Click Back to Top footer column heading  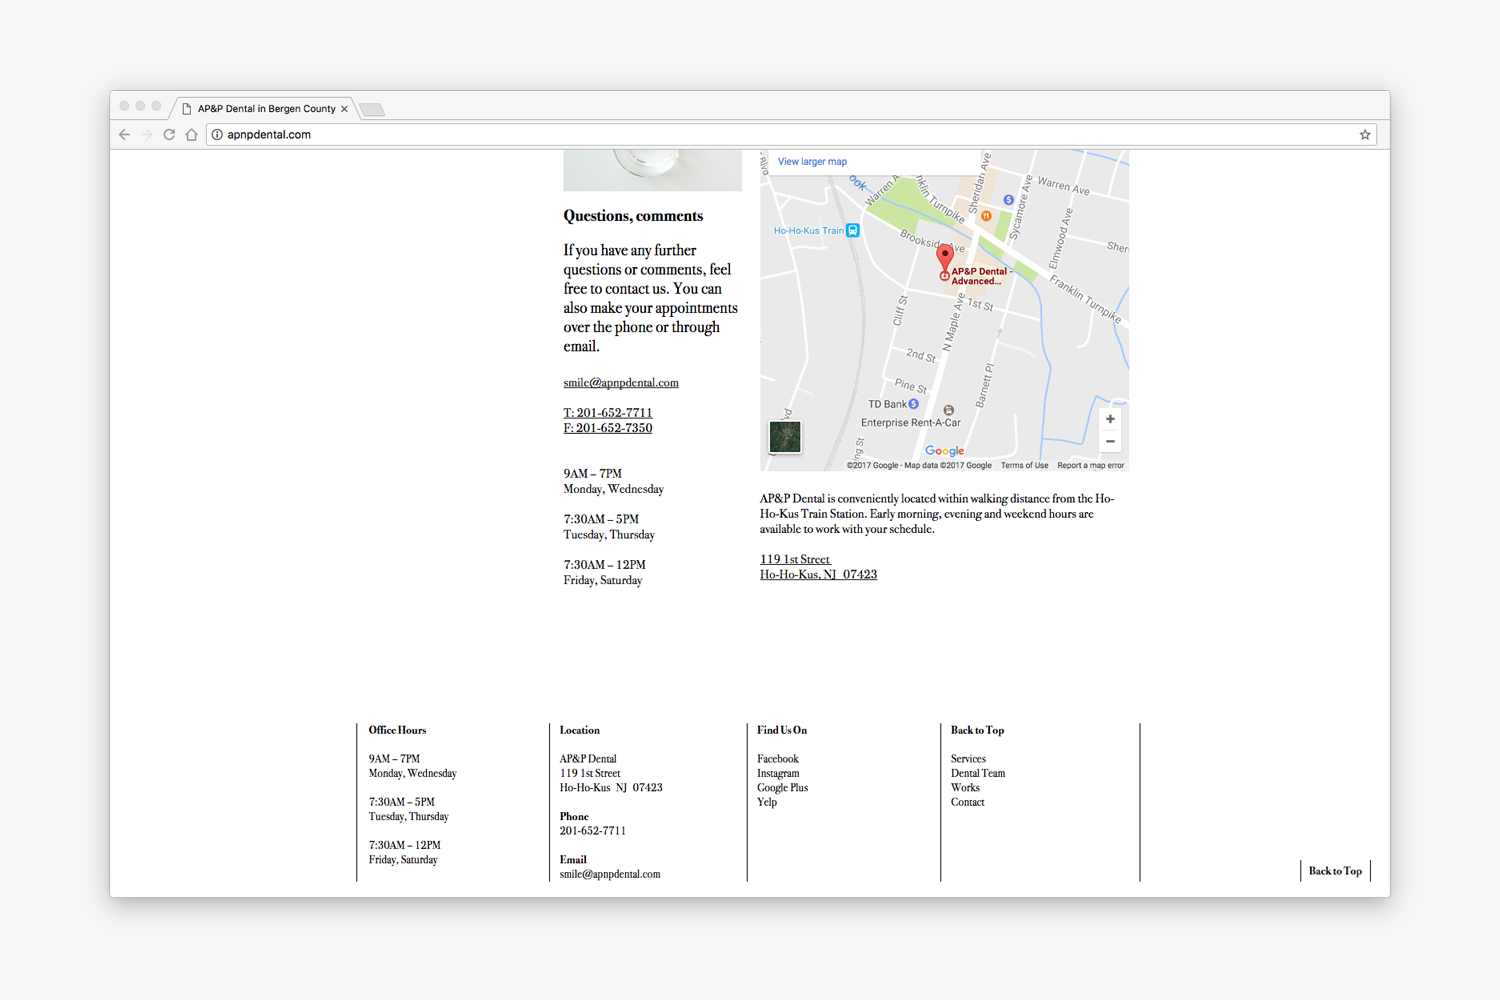pyautogui.click(x=977, y=730)
